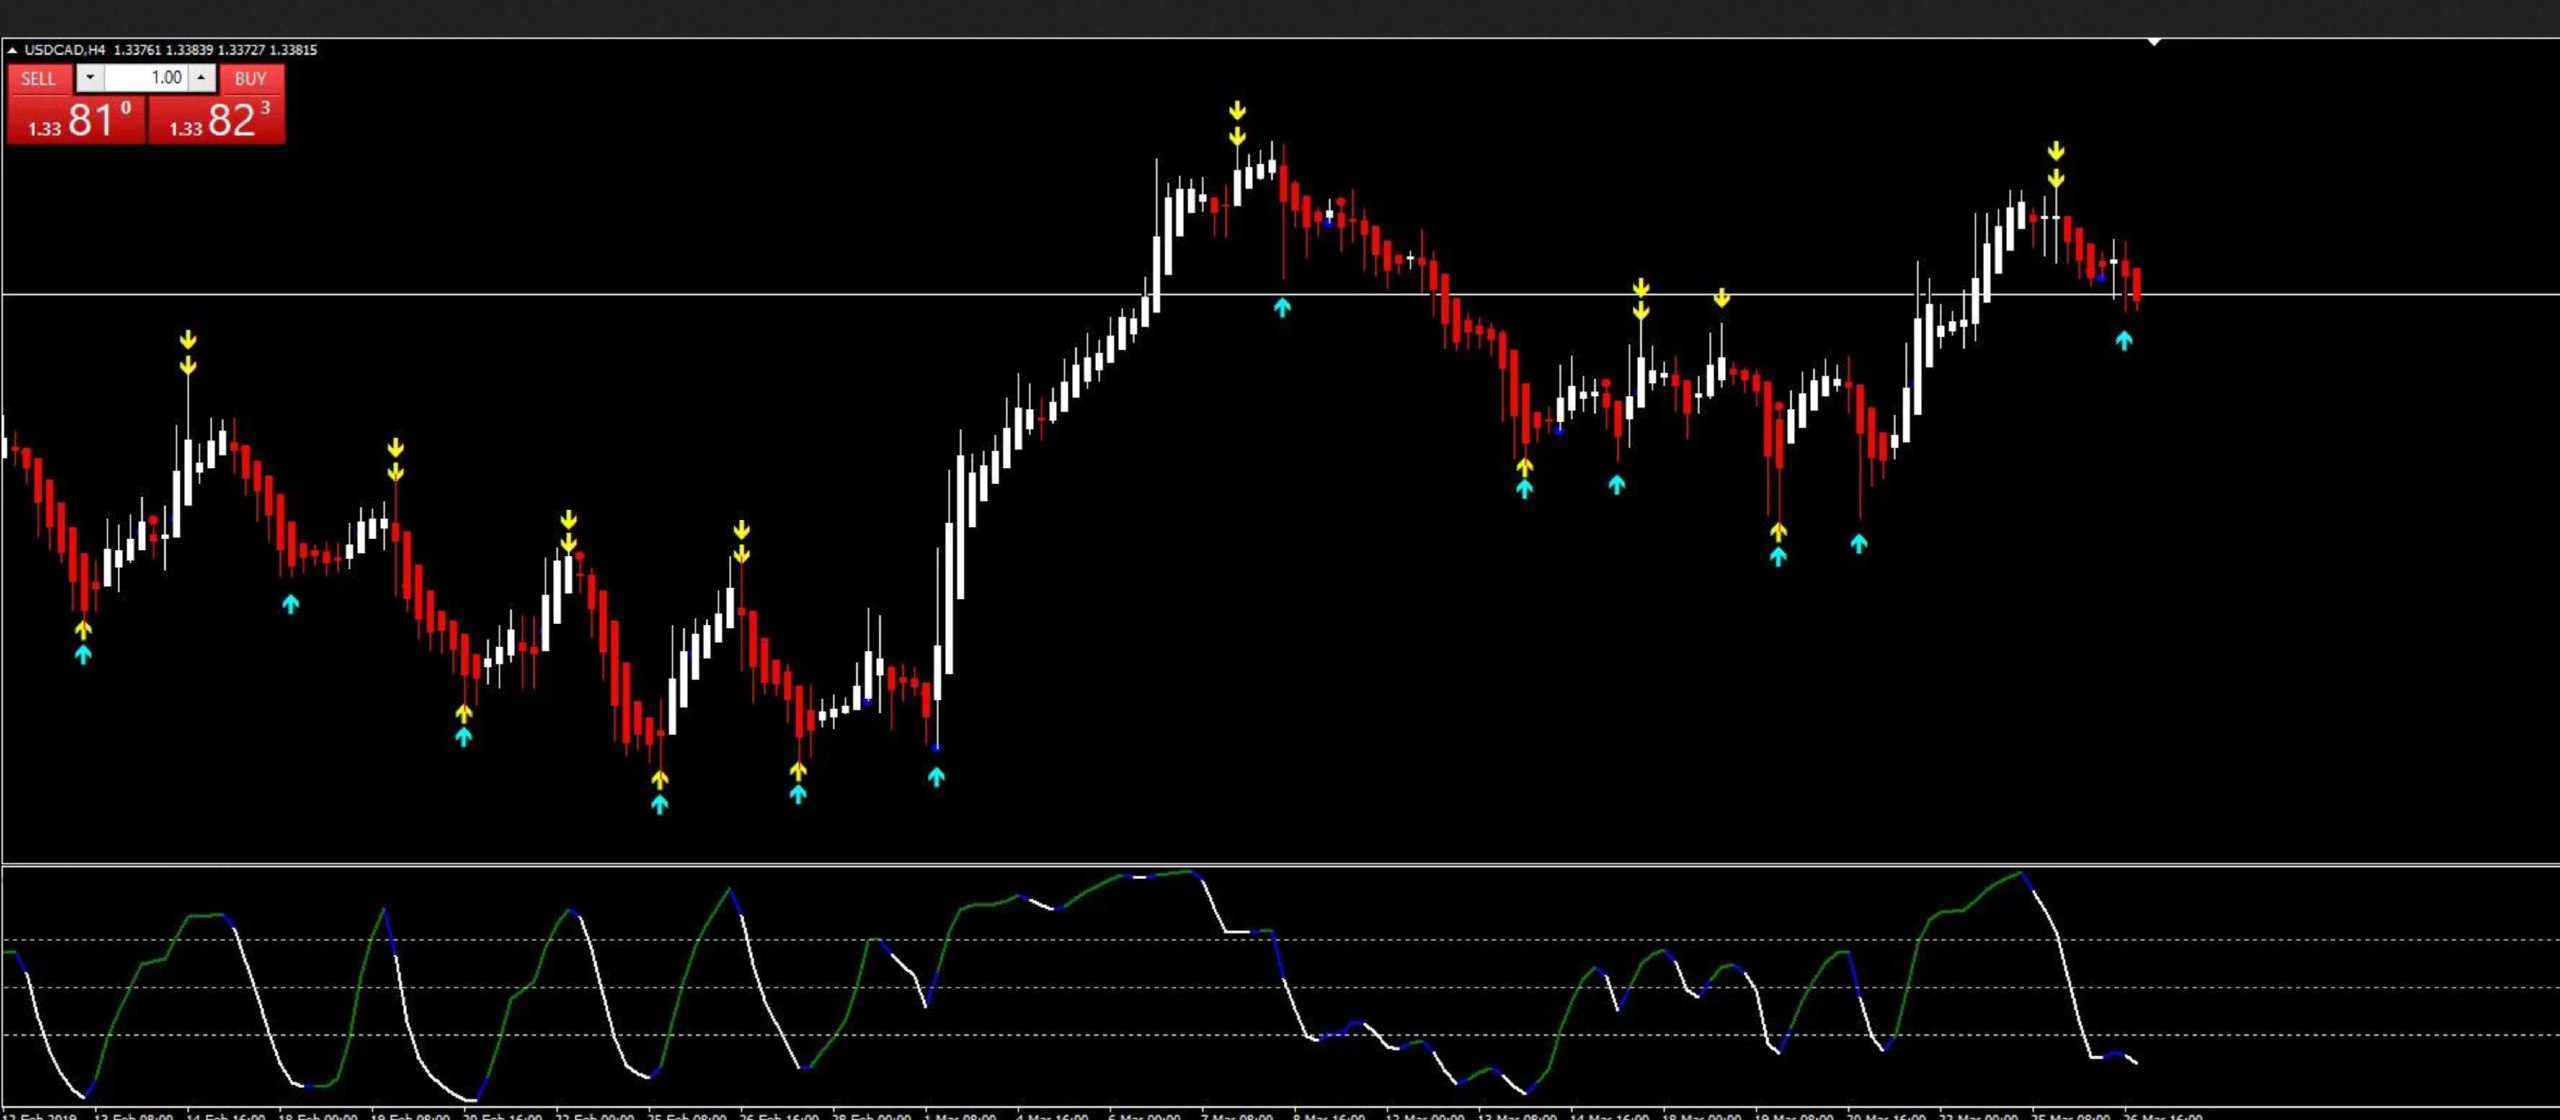
Task: Click uppermost yellow down arrow at the chart's highest peak
Action: tap(1238, 110)
